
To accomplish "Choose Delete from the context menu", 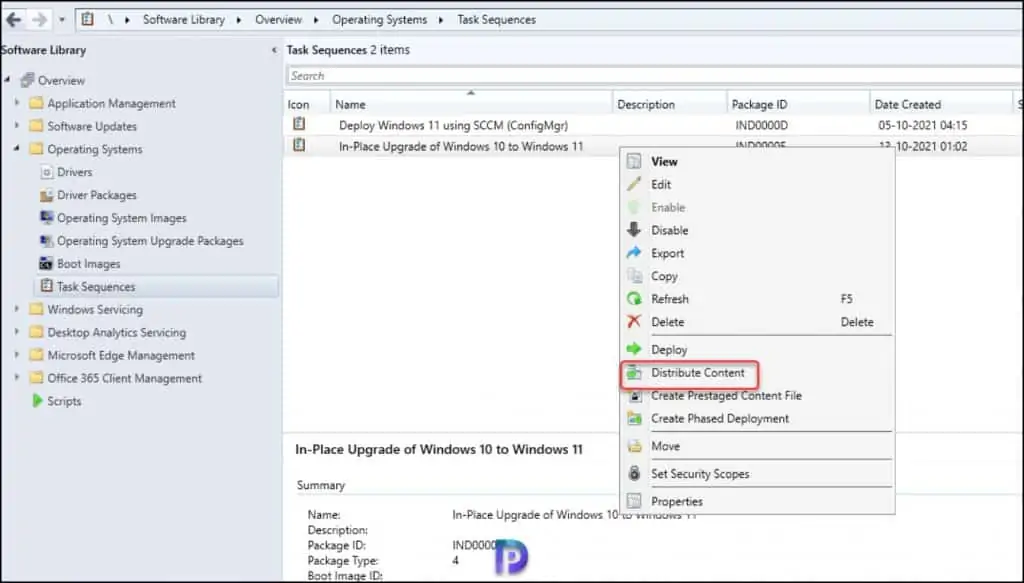I will (758, 322).
